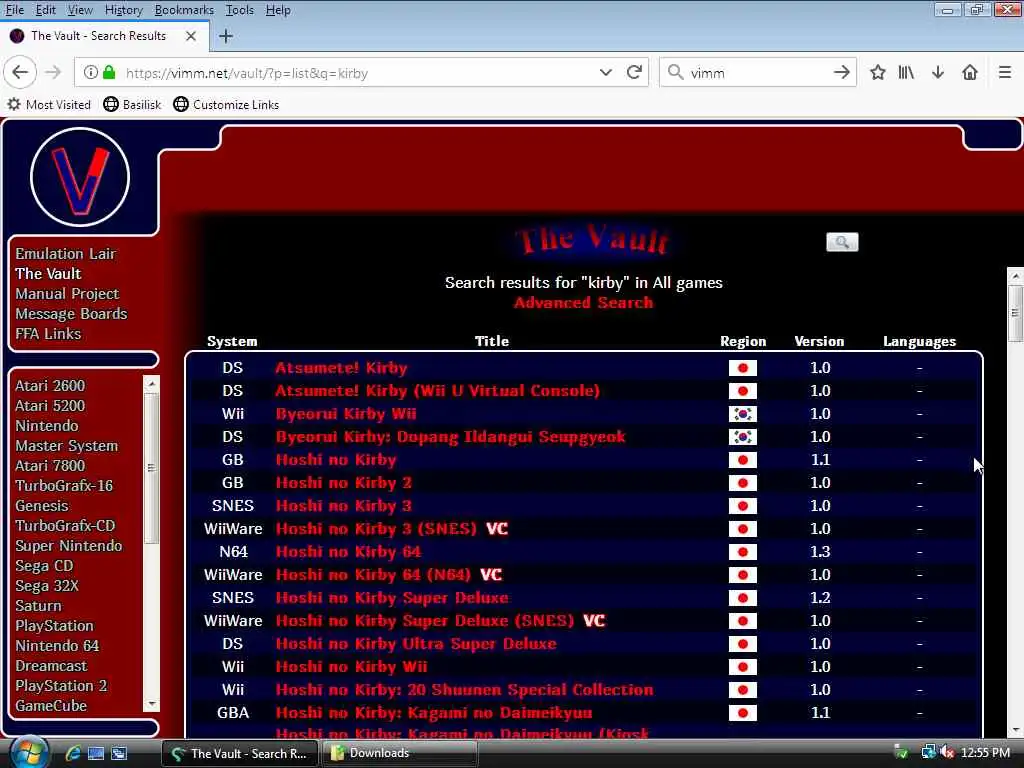1024x768 pixels.
Task: Click the Switch Between Windows taskbar icon
Action: 119,753
